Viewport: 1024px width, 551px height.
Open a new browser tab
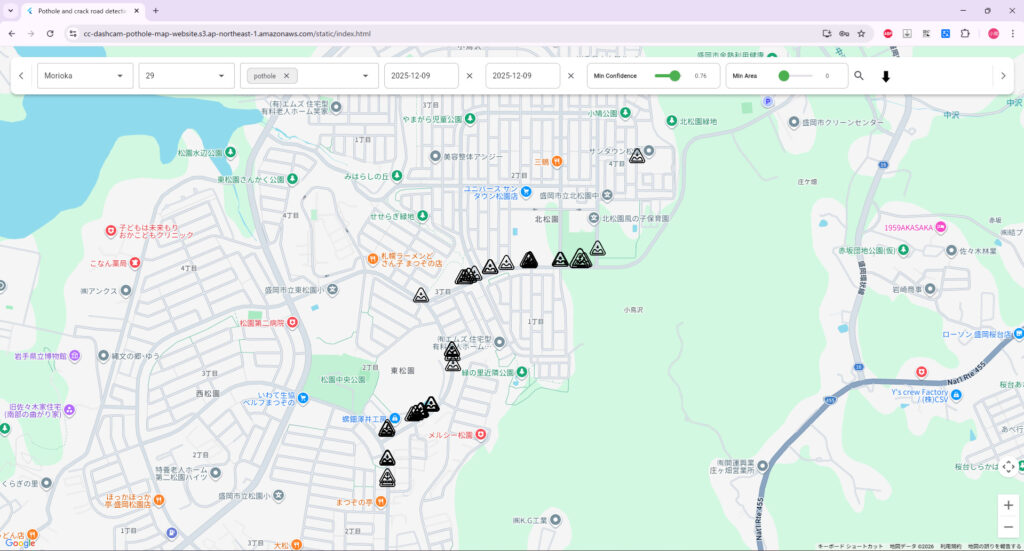[x=156, y=10]
